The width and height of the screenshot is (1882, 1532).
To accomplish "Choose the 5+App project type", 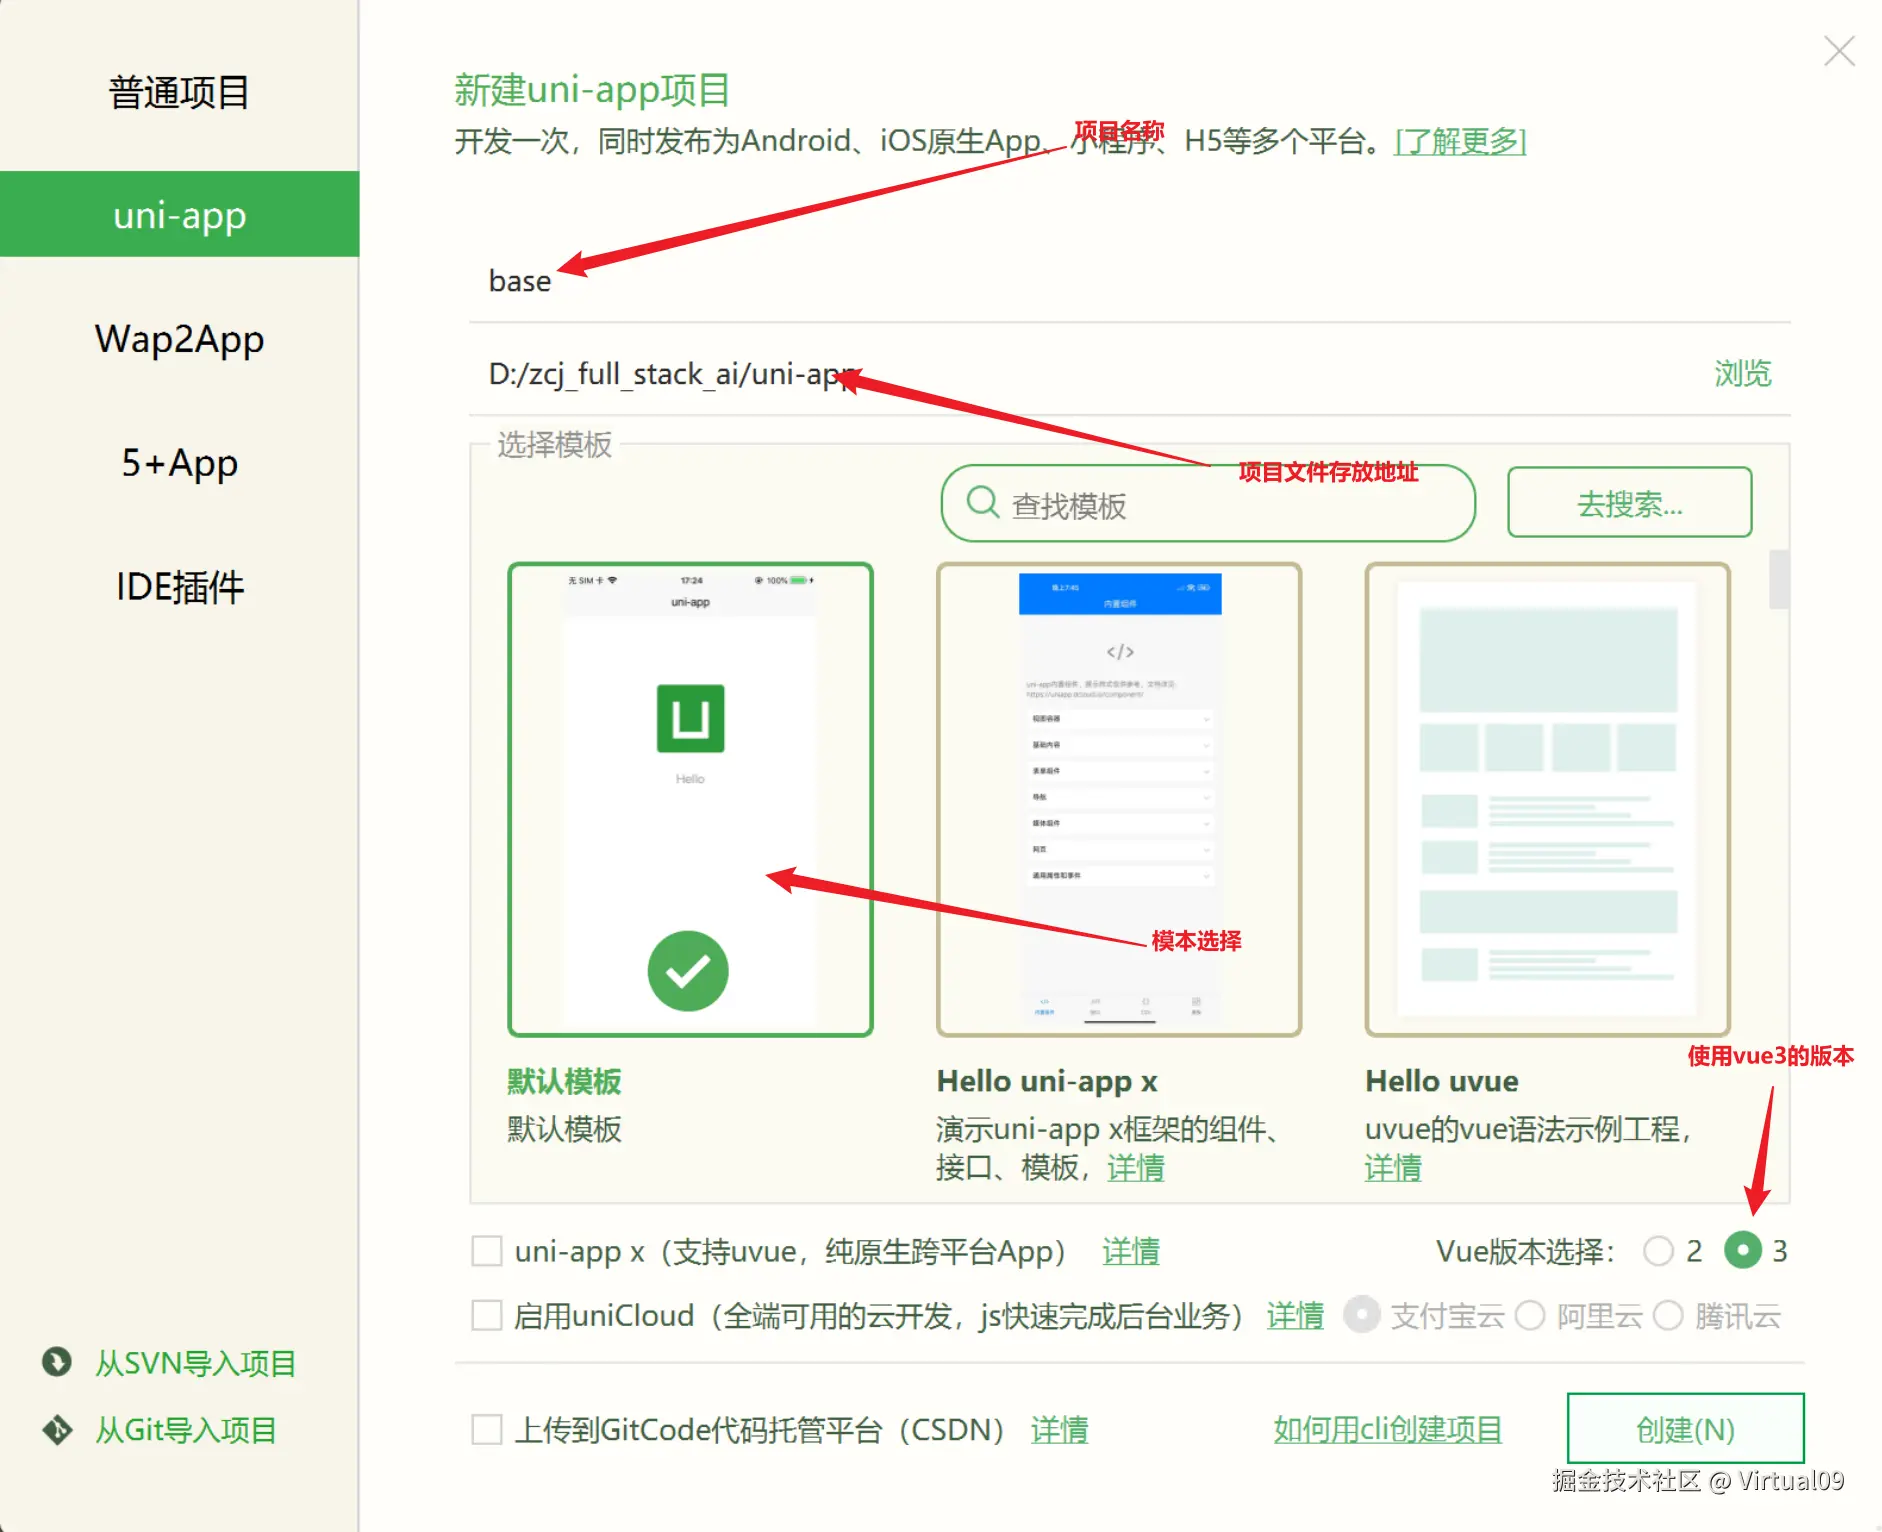I will (x=179, y=463).
